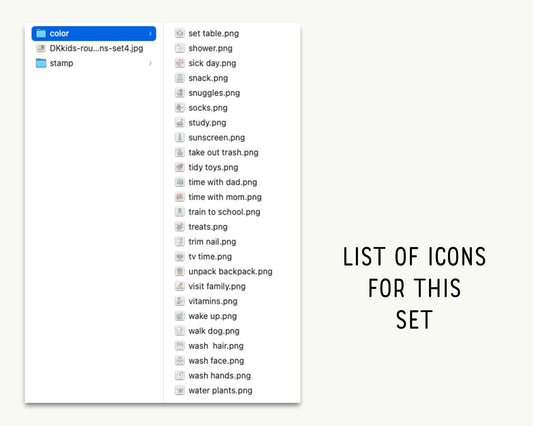The width and height of the screenshot is (533, 426).
Task: Expand the stamp folder chevron
Action: pyautogui.click(x=150, y=63)
